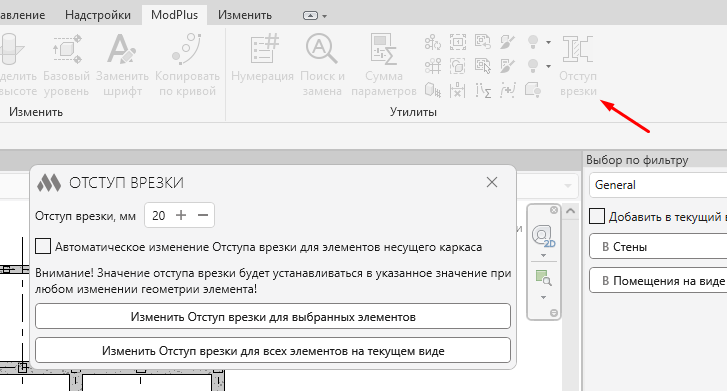Screen dimensions: 727x391
Task: Close the Отступ врезки dialog
Action: (x=492, y=182)
